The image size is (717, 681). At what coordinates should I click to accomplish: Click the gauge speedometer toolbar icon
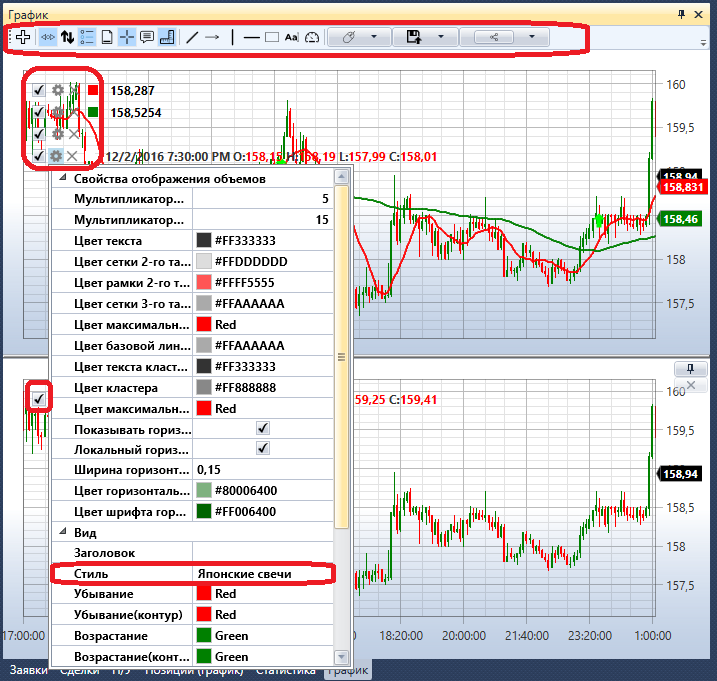(312, 37)
